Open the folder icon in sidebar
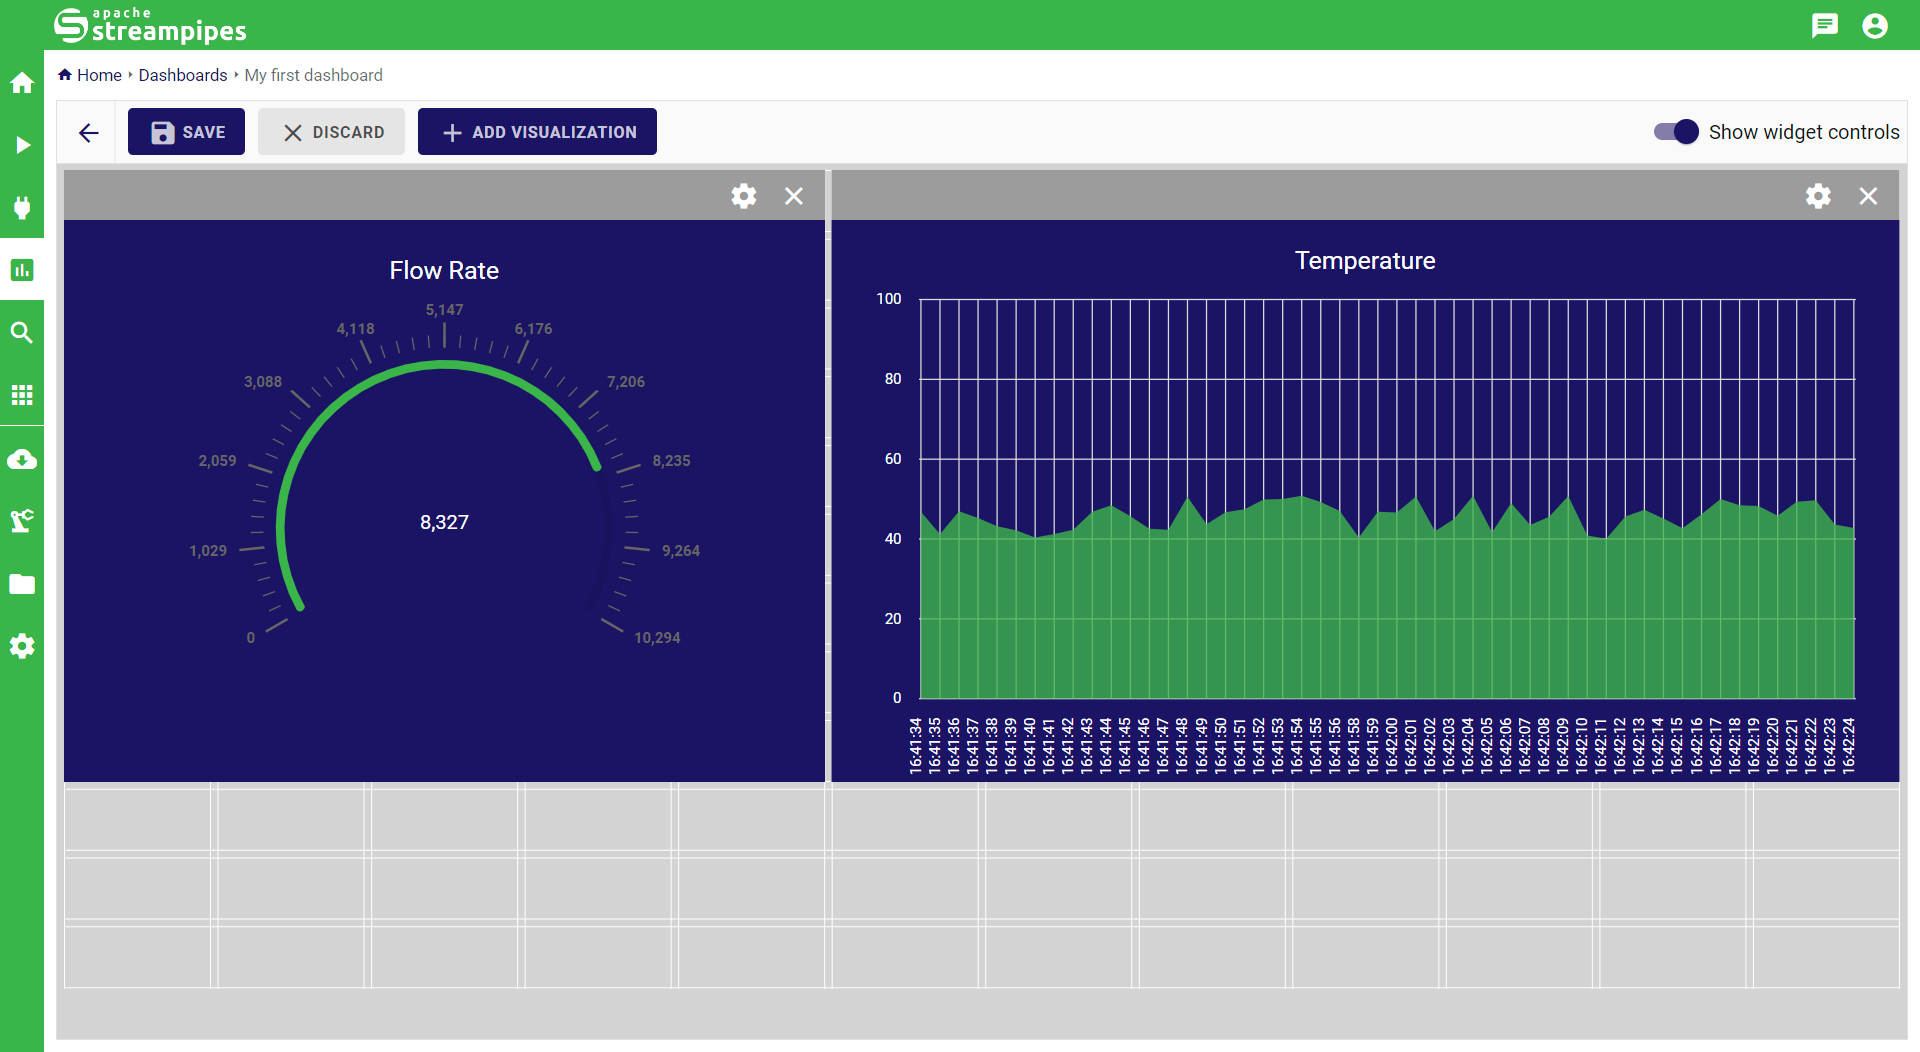Image resolution: width=1920 pixels, height=1052 pixels. pyautogui.click(x=22, y=584)
